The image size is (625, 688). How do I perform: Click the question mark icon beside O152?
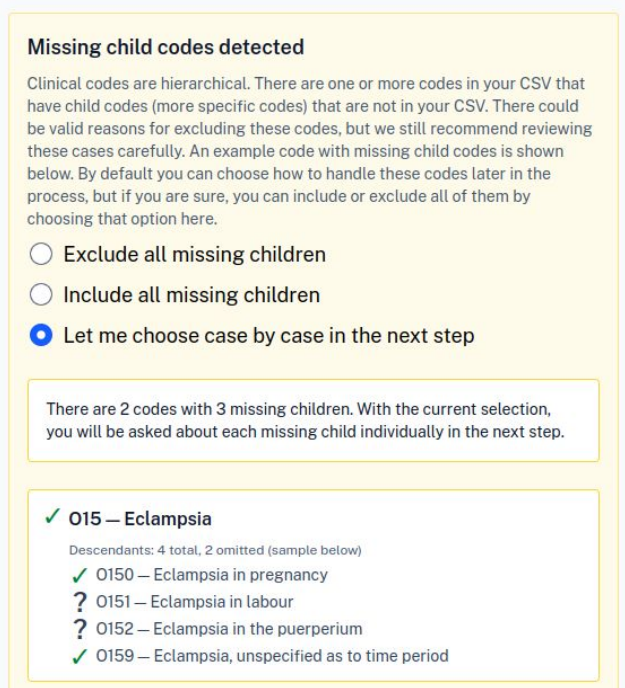click(x=80, y=629)
